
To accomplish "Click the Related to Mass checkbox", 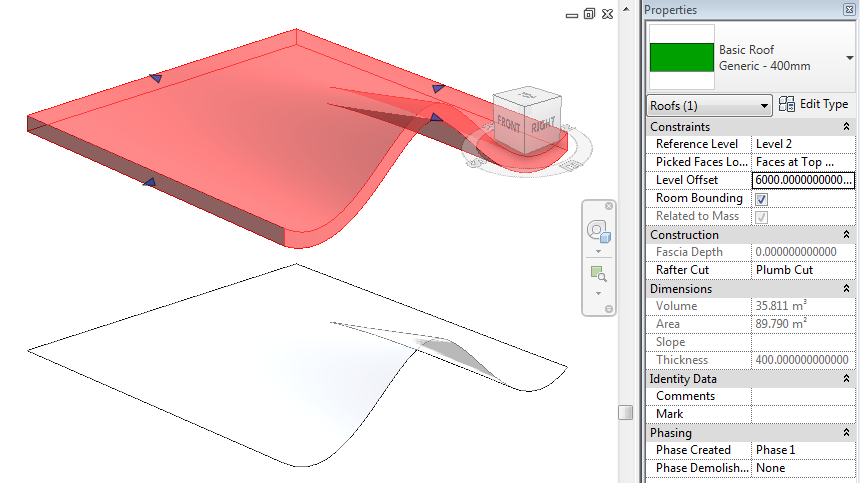I will coord(761,217).
